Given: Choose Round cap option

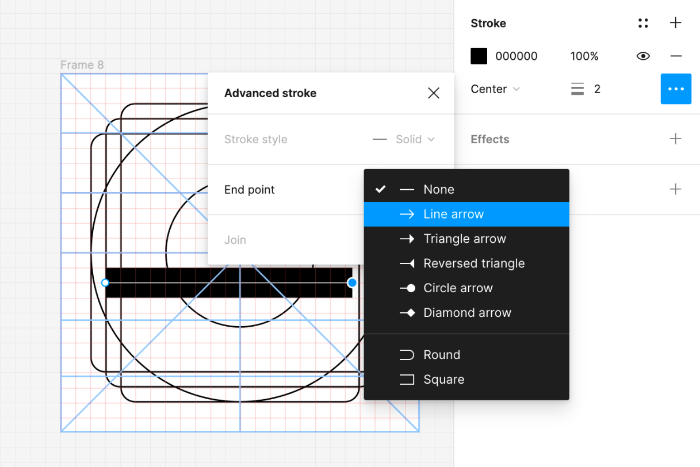Looking at the screenshot, I should (467, 355).
